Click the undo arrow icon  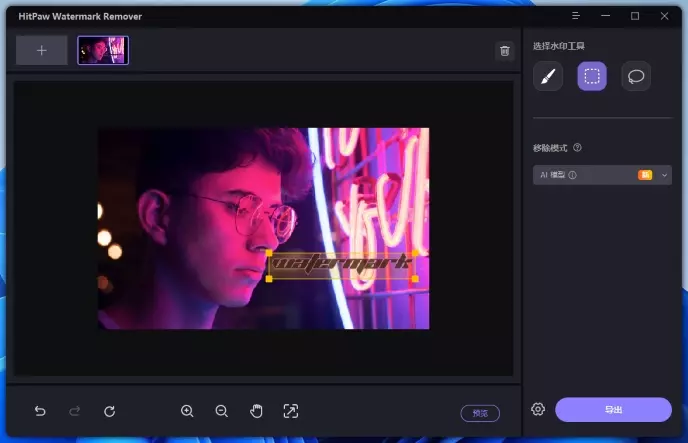point(40,411)
